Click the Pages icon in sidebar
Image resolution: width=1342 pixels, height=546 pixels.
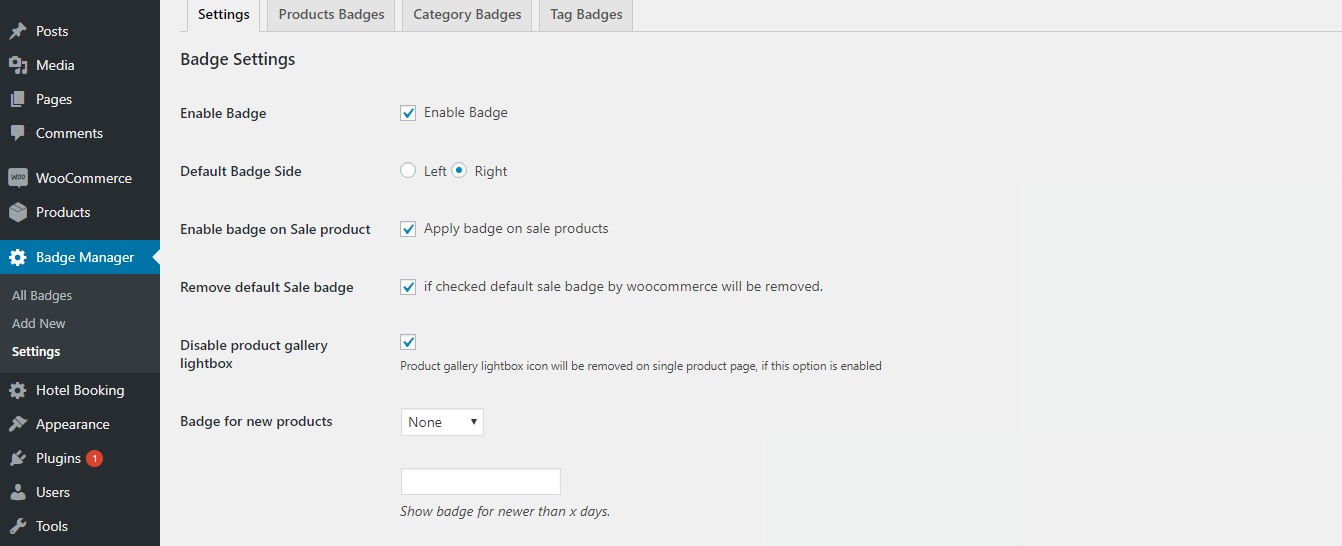tap(18, 99)
